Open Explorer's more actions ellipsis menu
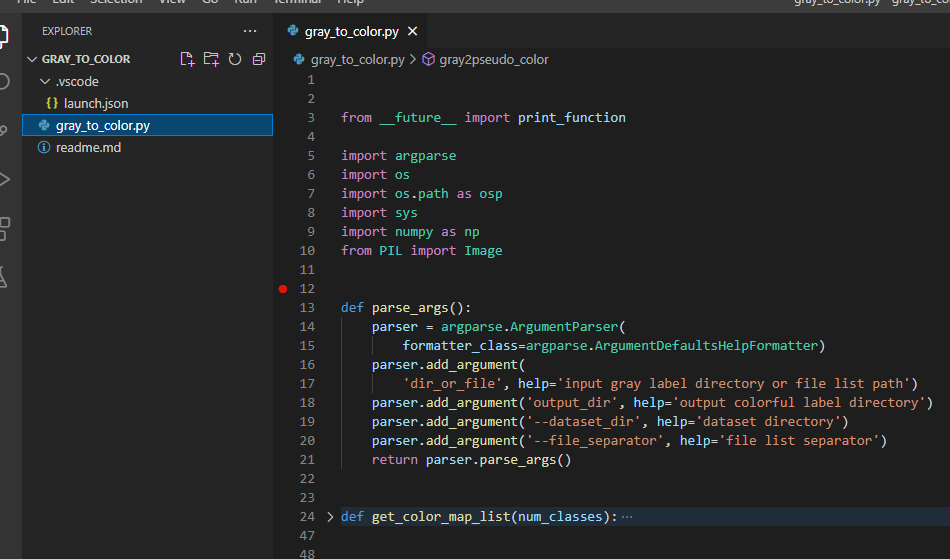The image size is (950, 559). pyautogui.click(x=250, y=31)
